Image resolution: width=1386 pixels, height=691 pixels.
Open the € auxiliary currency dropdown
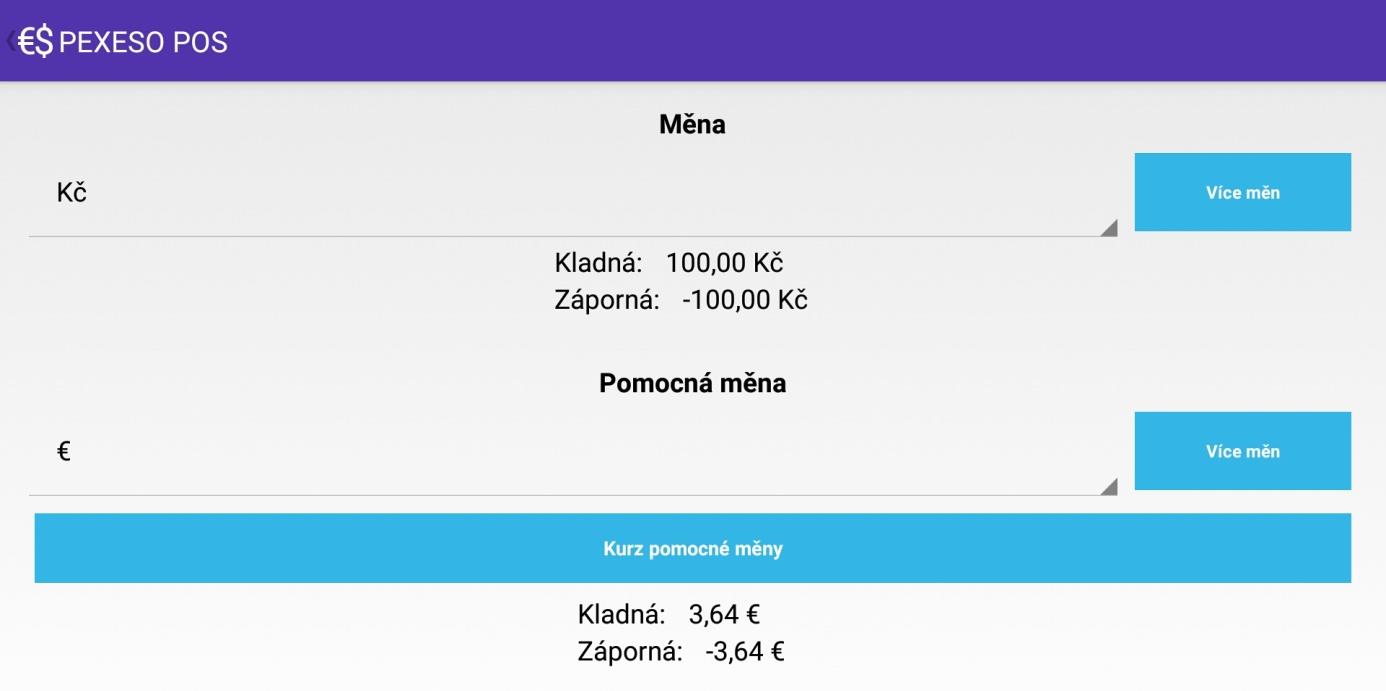point(570,452)
